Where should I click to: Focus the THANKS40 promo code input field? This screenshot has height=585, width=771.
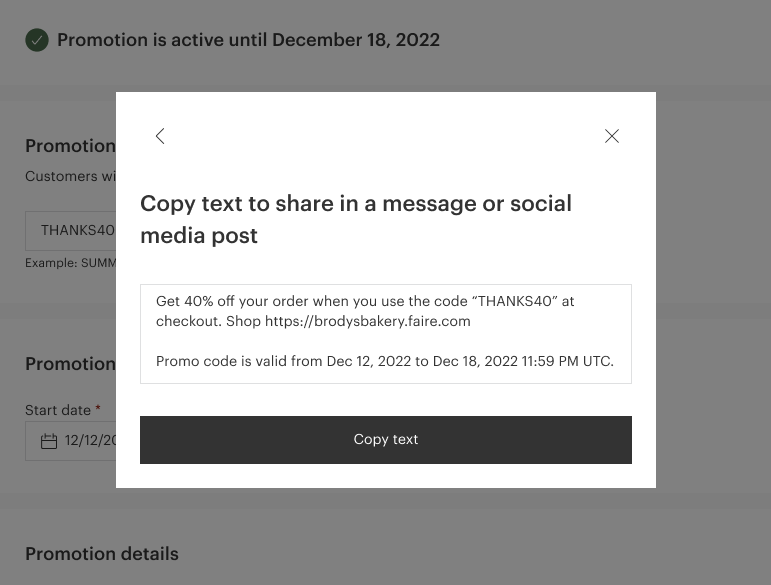pyautogui.click(x=76, y=230)
